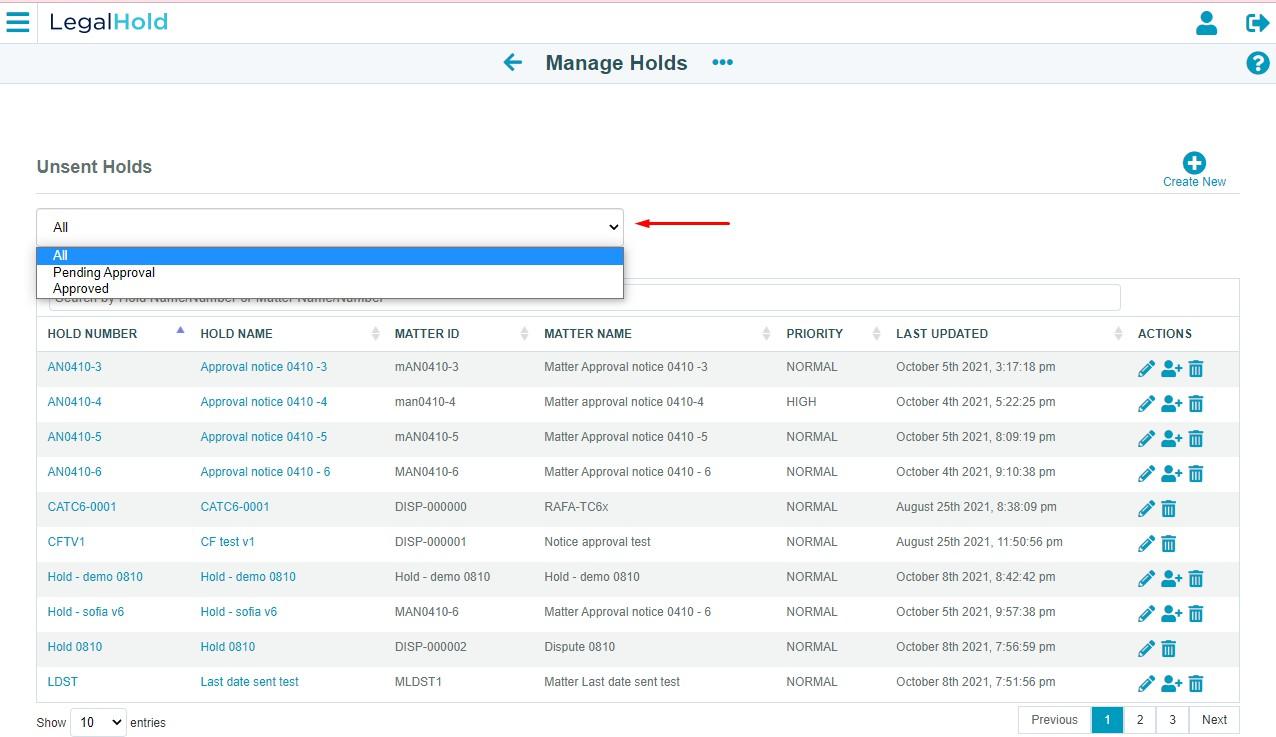Open the Approval notice 0410 -4 link

pyautogui.click(x=264, y=402)
